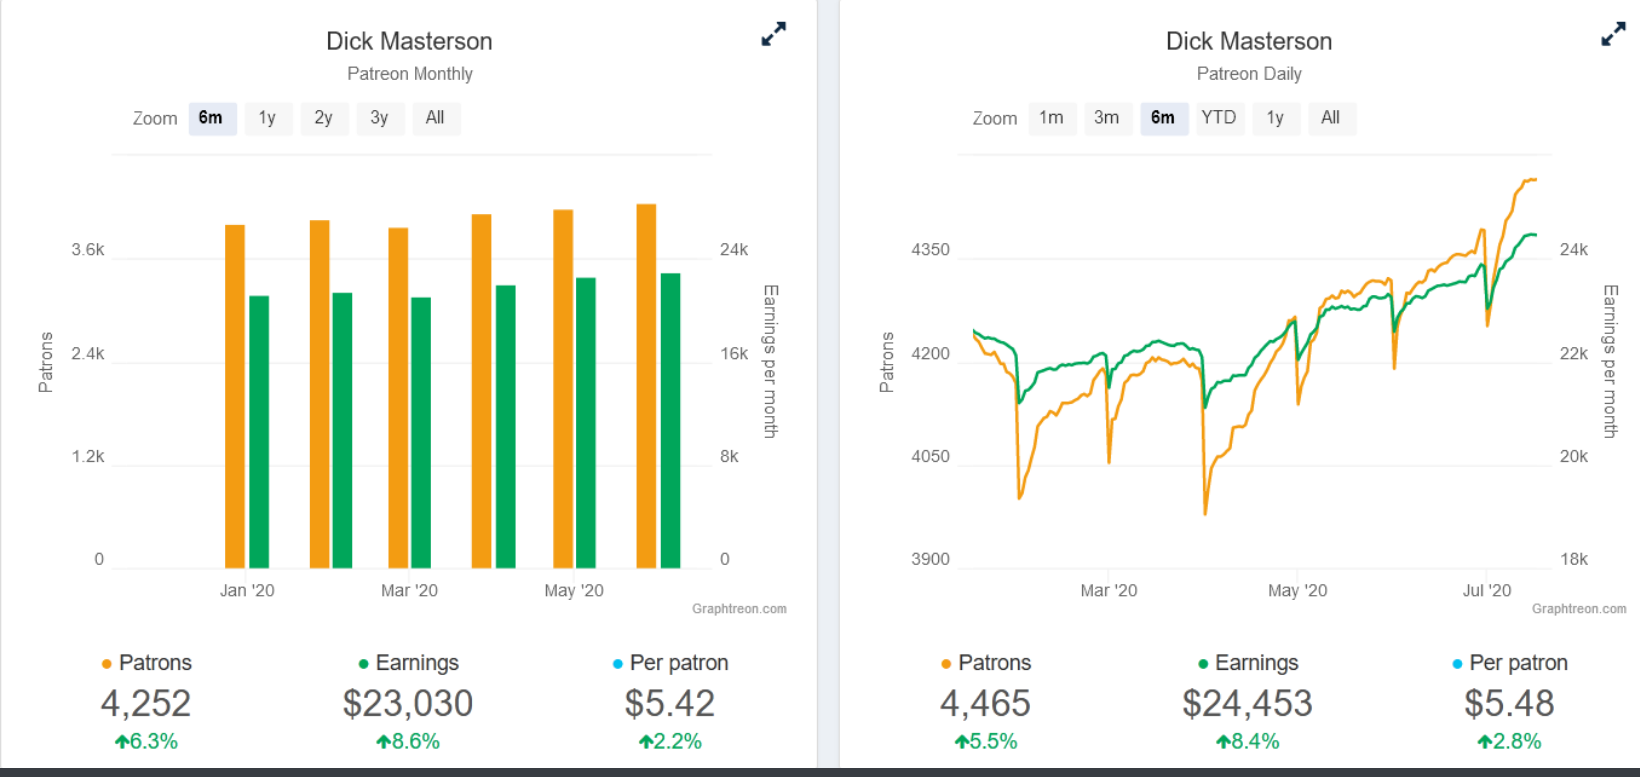The width and height of the screenshot is (1640, 777).
Task: Click the 4,465 patrons value
Action: (x=985, y=704)
